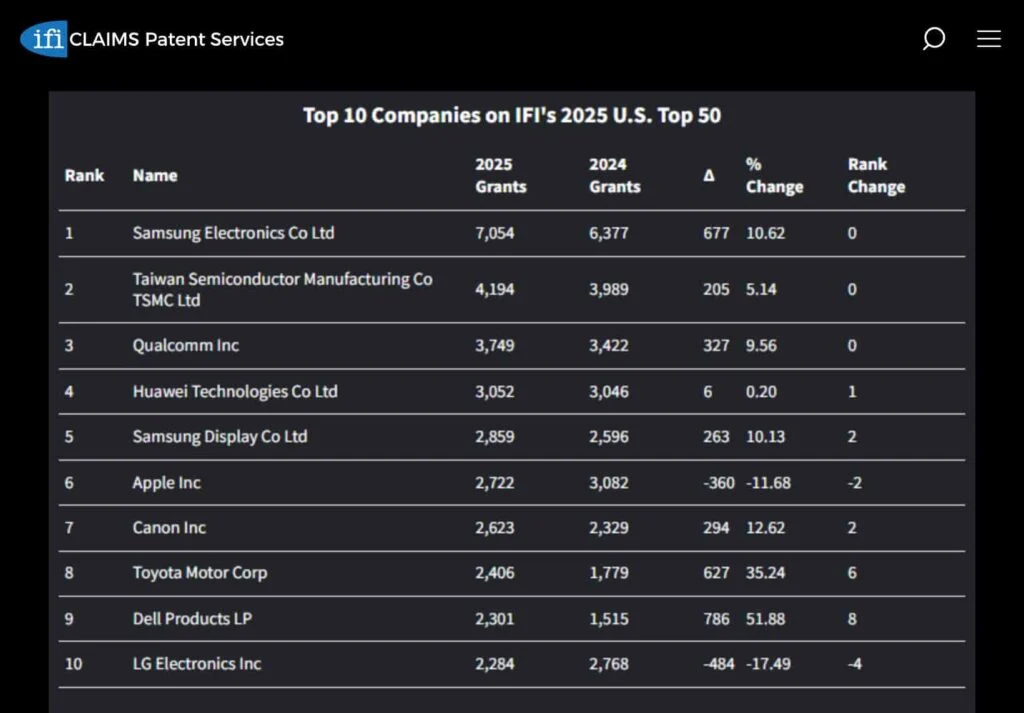Click the CLAIMS Patent Services site name
1024x713 pixels.
tap(177, 39)
